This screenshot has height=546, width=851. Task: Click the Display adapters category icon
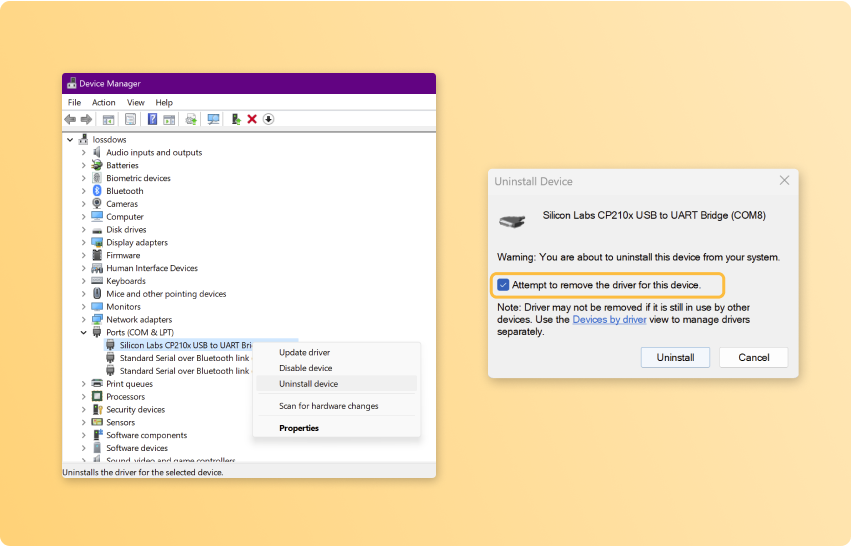[97, 242]
